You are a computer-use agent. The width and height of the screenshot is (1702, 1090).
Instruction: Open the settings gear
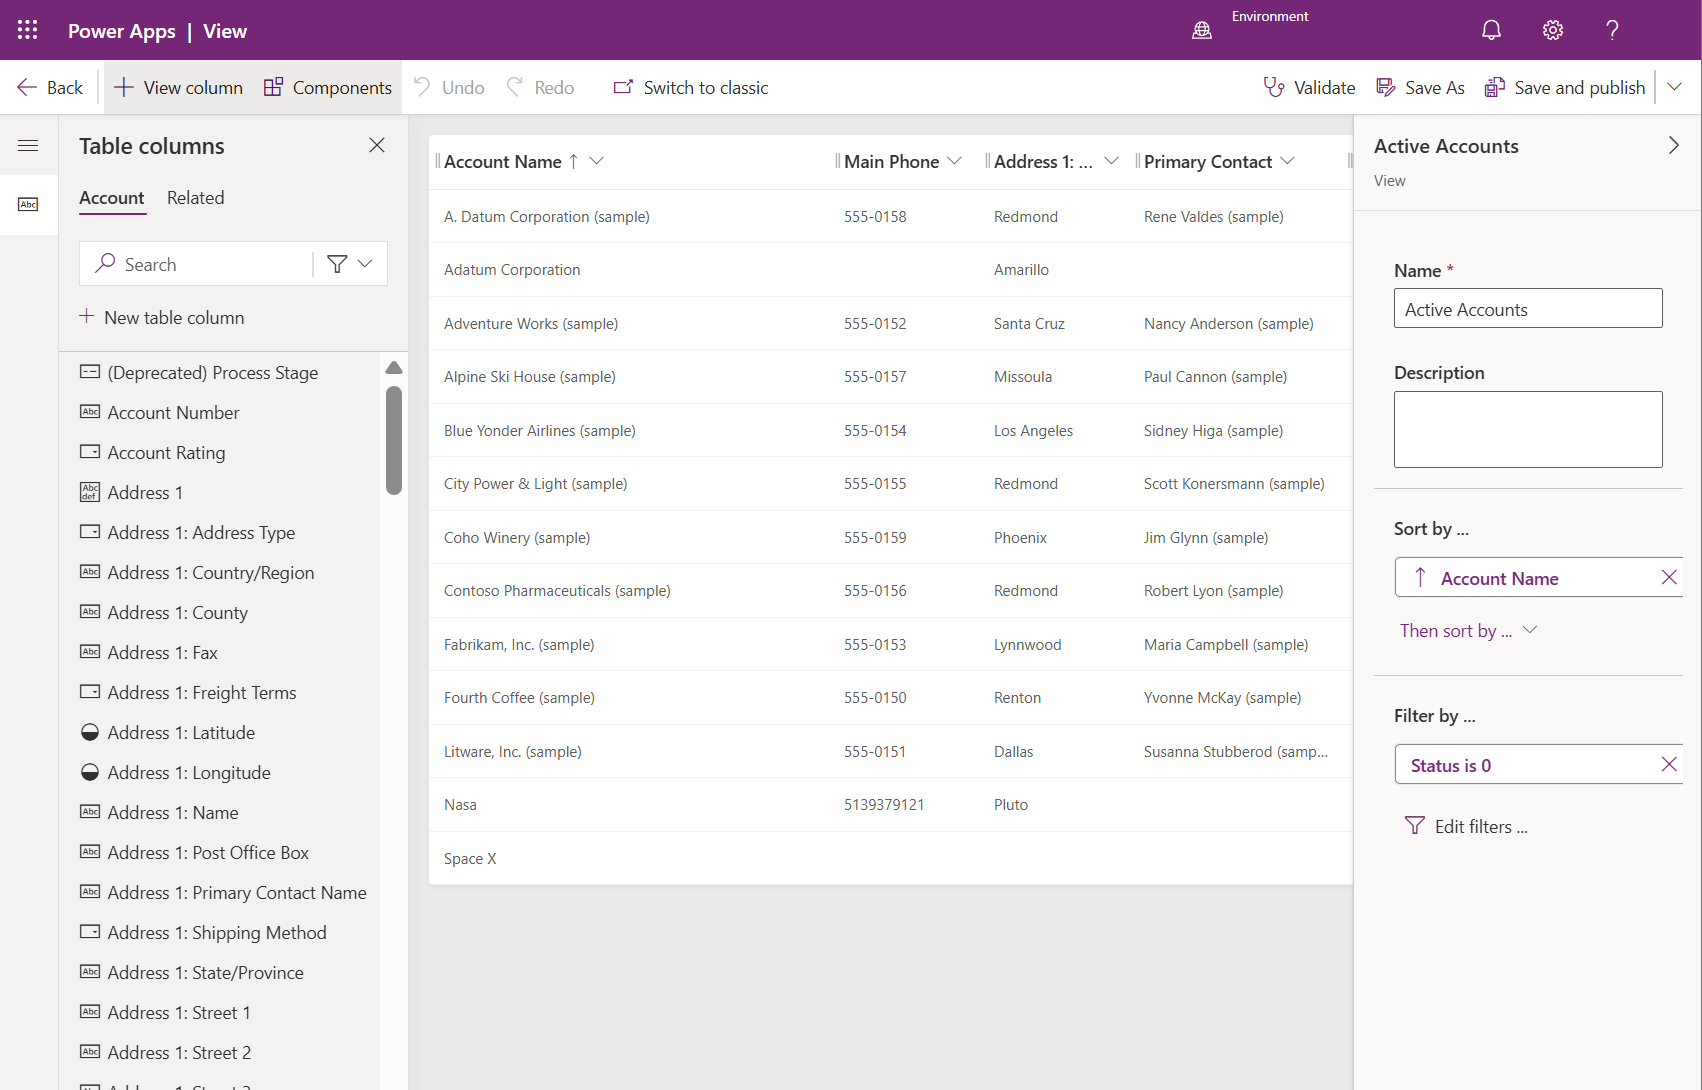(x=1552, y=30)
